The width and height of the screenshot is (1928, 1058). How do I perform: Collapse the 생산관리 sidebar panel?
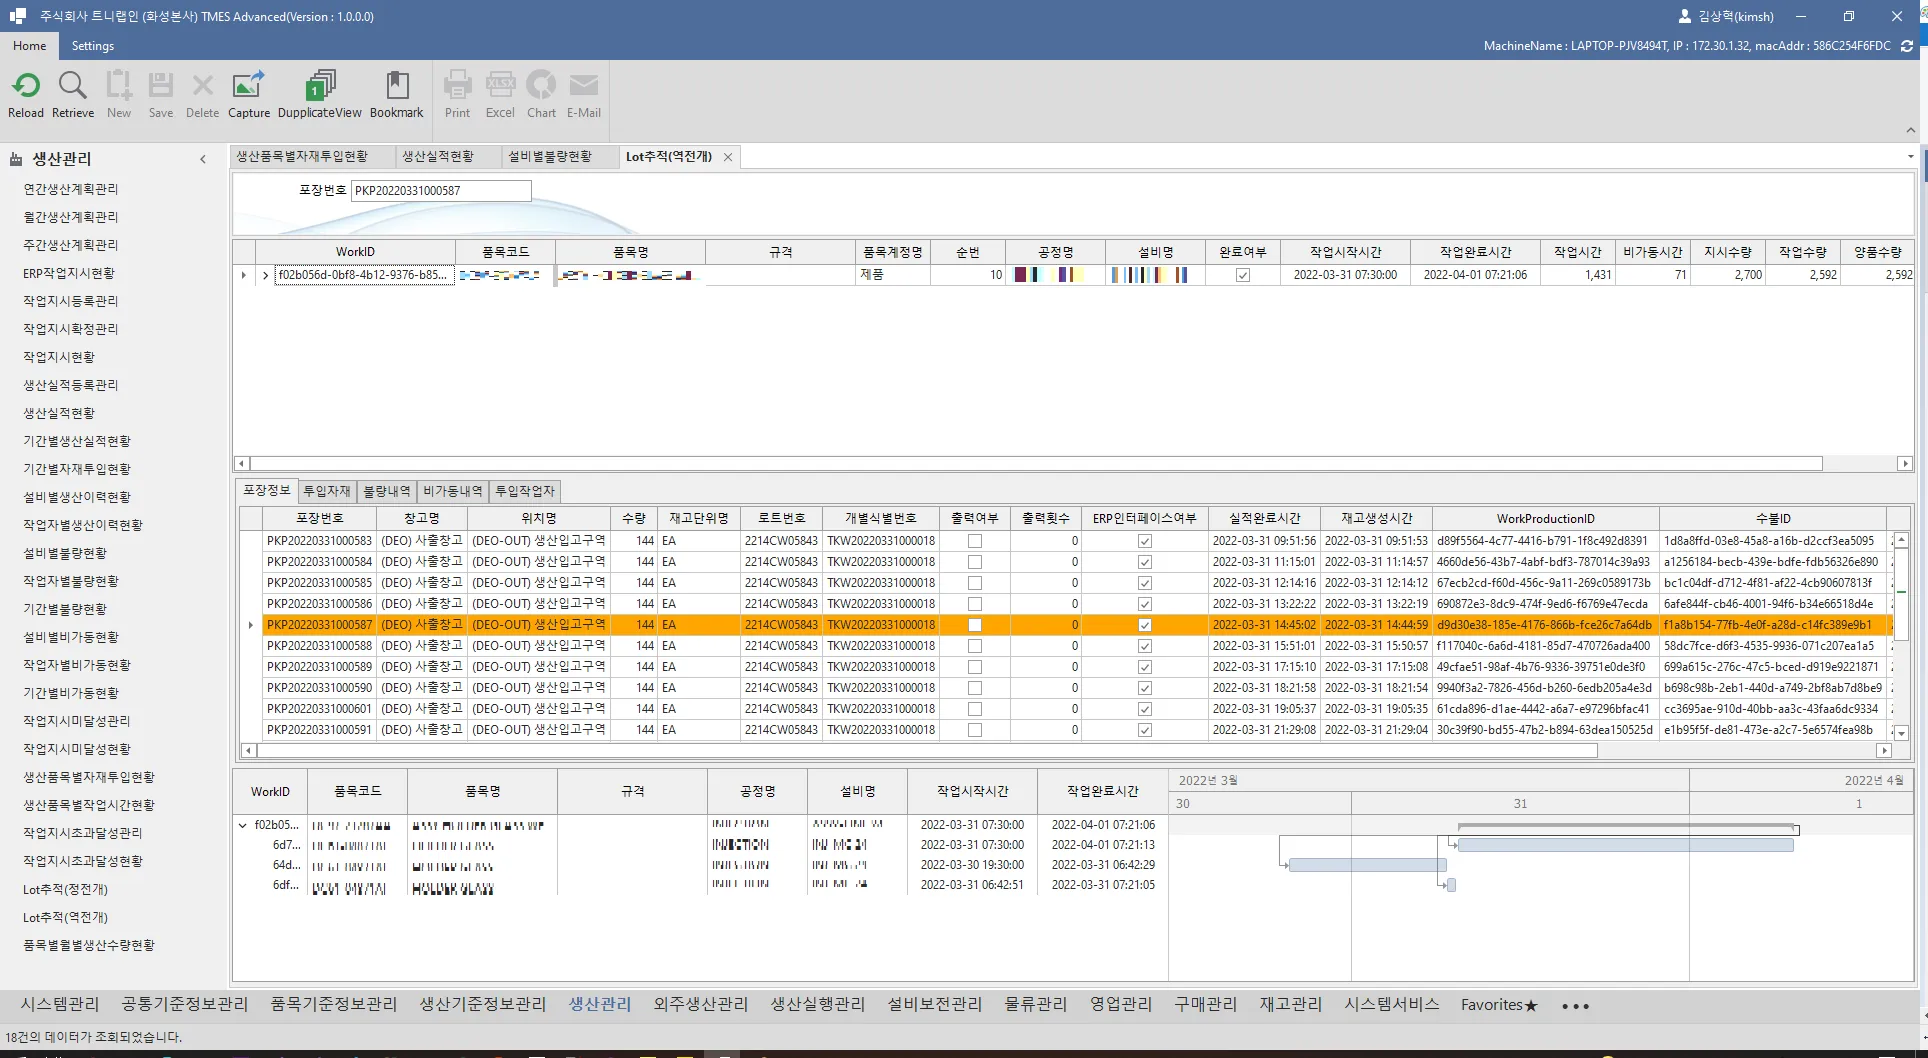pyautogui.click(x=203, y=159)
